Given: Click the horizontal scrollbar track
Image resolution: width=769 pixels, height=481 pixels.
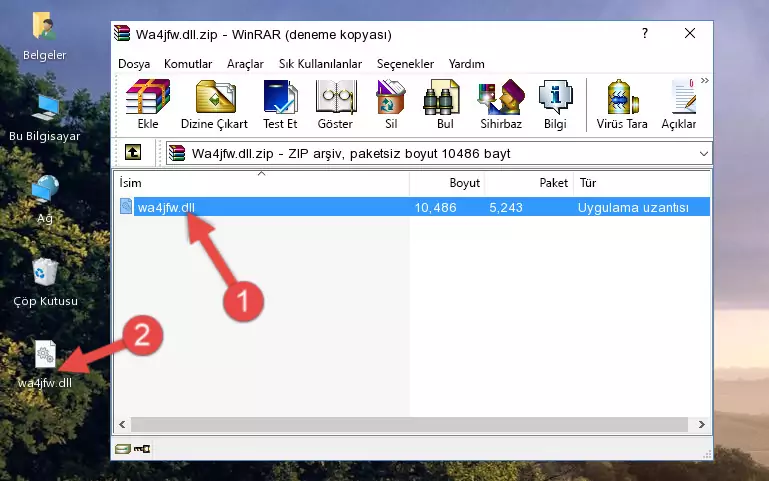Looking at the screenshot, I should (x=410, y=424).
